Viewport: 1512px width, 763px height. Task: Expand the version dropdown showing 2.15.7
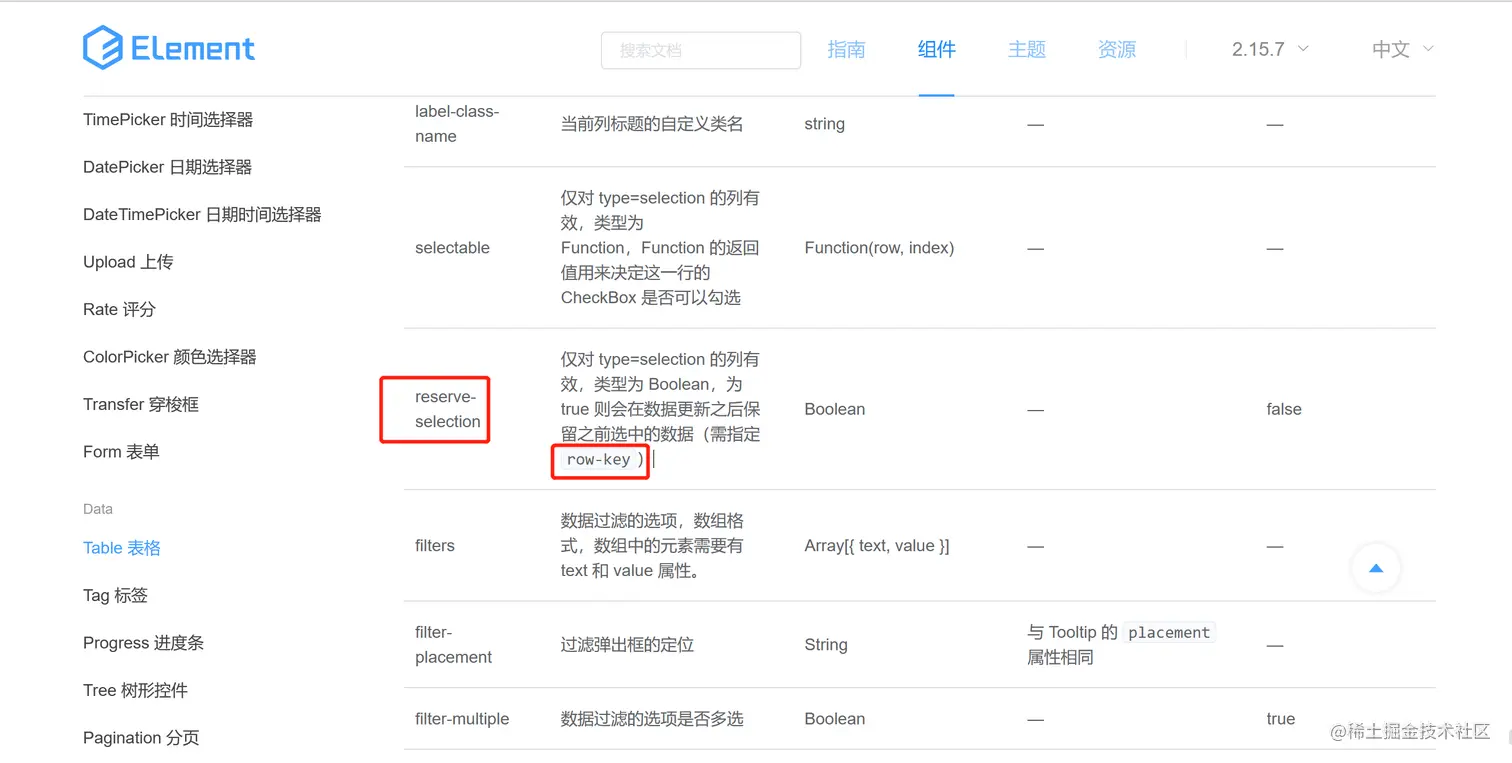tap(1269, 48)
